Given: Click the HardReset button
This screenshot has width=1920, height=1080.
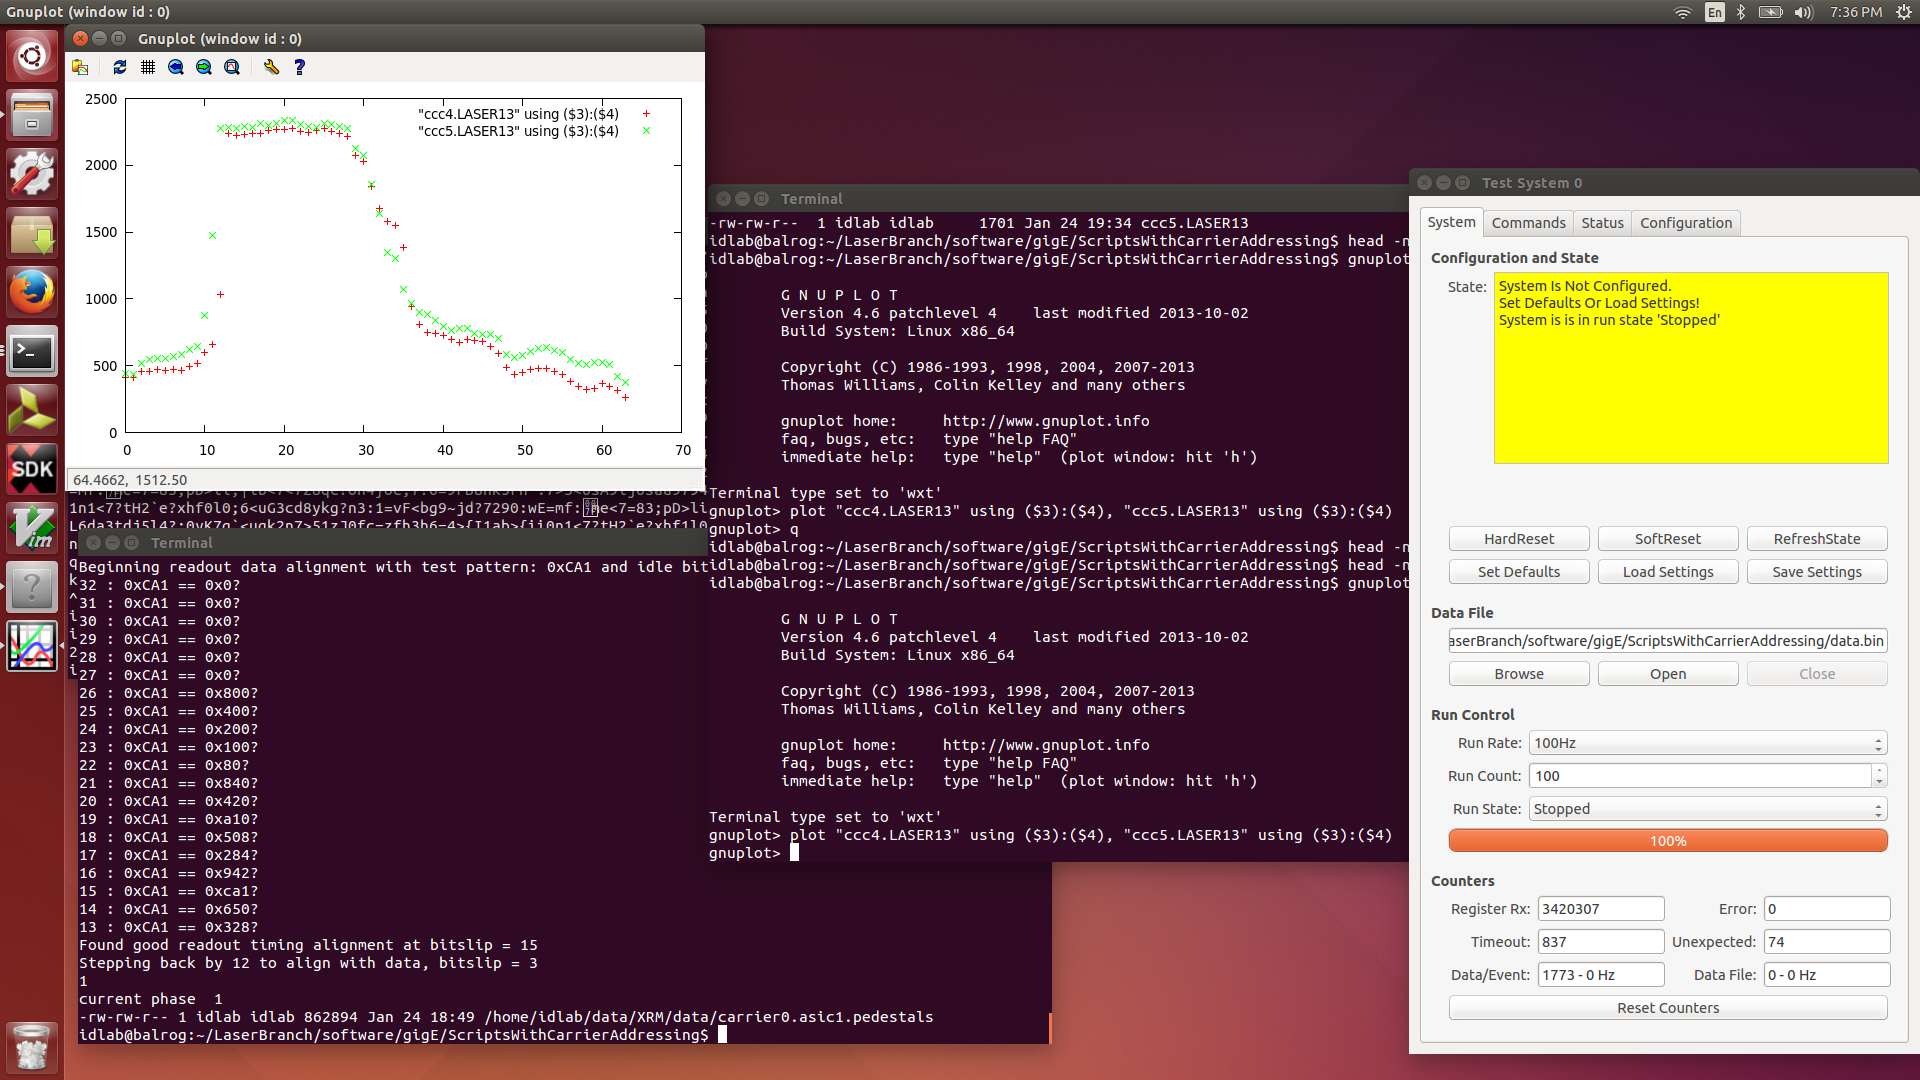Looking at the screenshot, I should 1519,539.
